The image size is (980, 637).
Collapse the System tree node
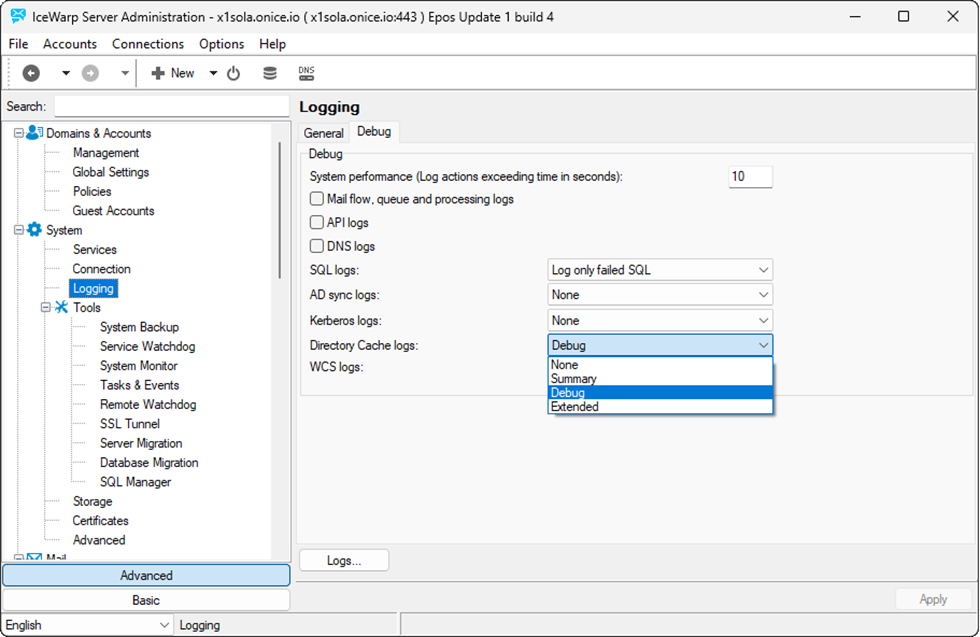(x=19, y=230)
